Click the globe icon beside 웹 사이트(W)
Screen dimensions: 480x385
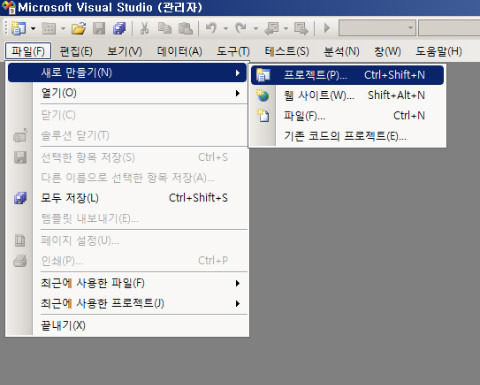coord(263,96)
